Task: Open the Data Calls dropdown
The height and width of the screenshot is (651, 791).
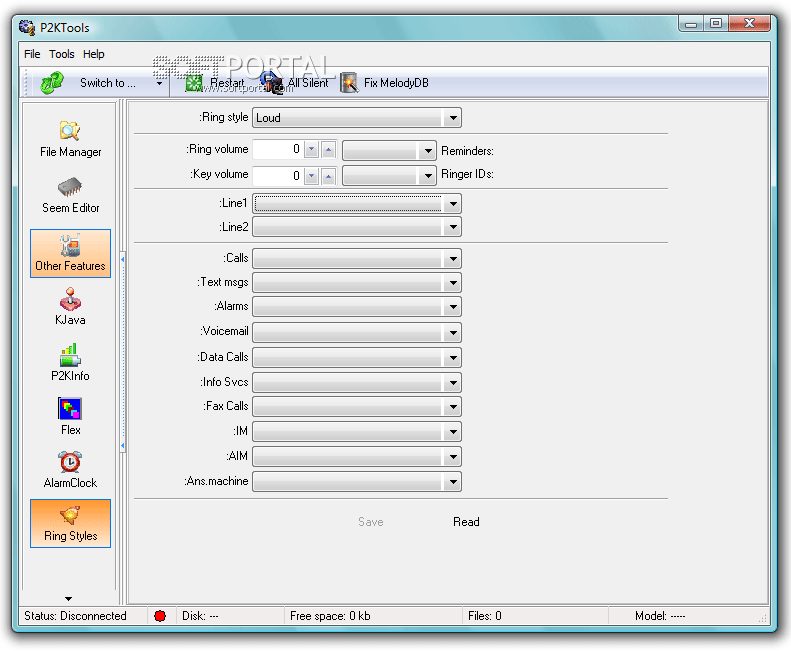Action: pos(357,357)
